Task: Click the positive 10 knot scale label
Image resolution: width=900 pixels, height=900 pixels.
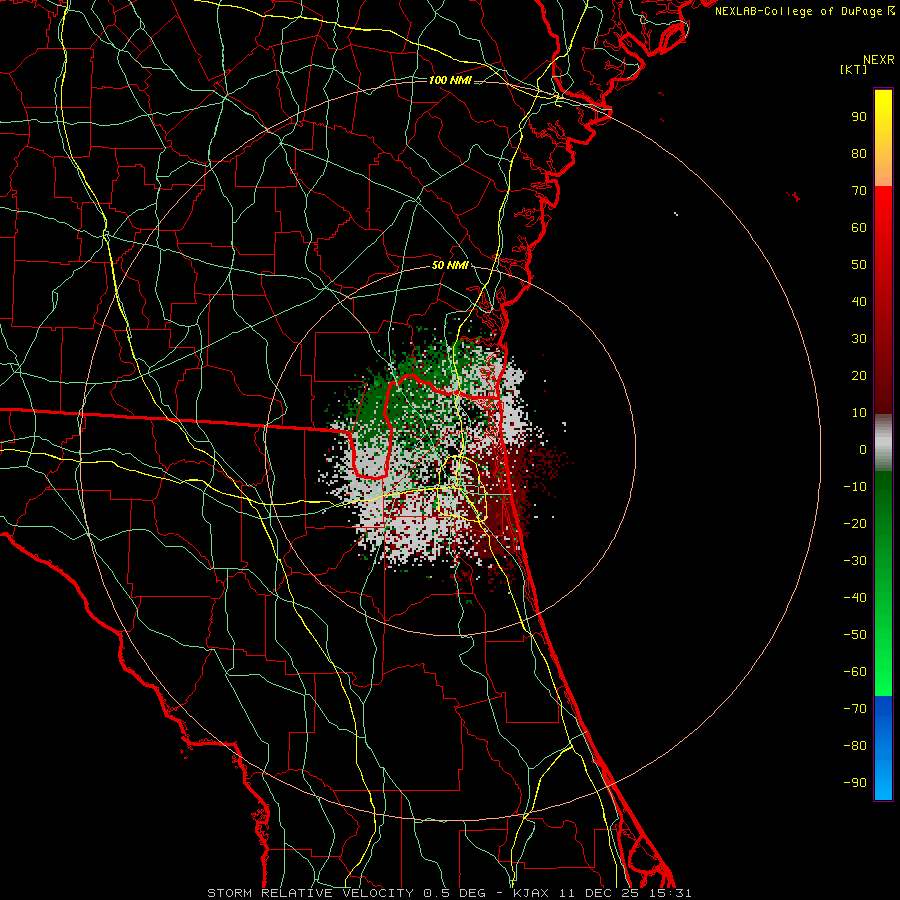Action: click(x=859, y=413)
